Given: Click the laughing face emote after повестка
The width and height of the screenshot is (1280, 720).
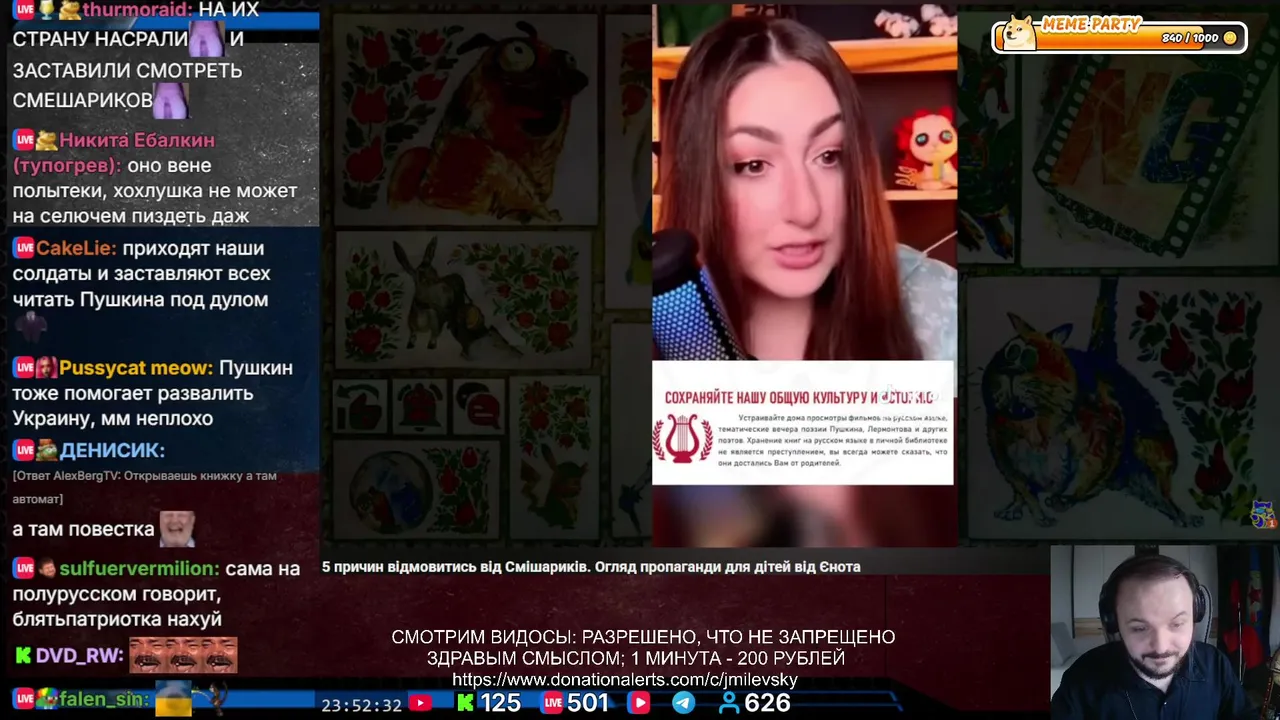Looking at the screenshot, I should (x=177, y=528).
